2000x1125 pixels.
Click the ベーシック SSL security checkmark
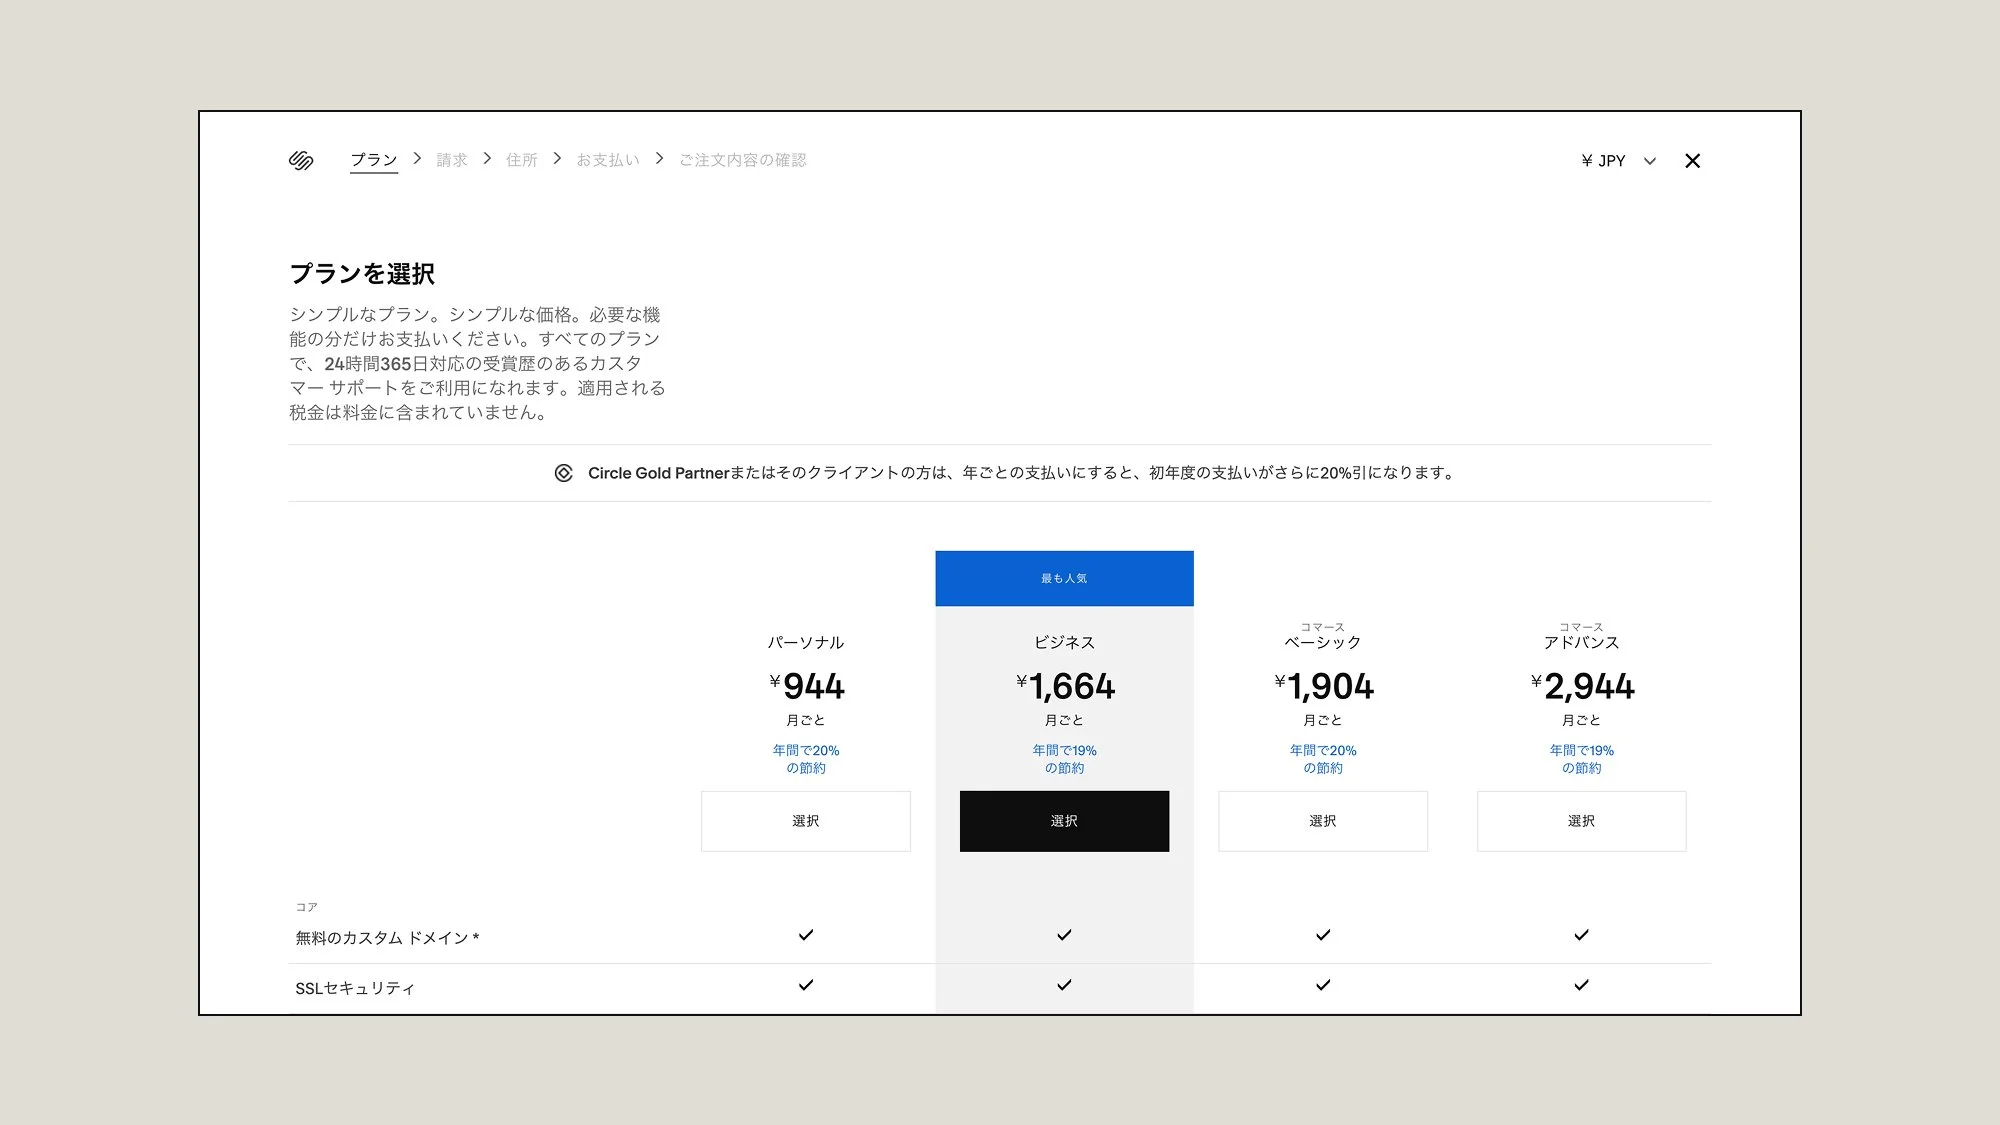click(1323, 985)
